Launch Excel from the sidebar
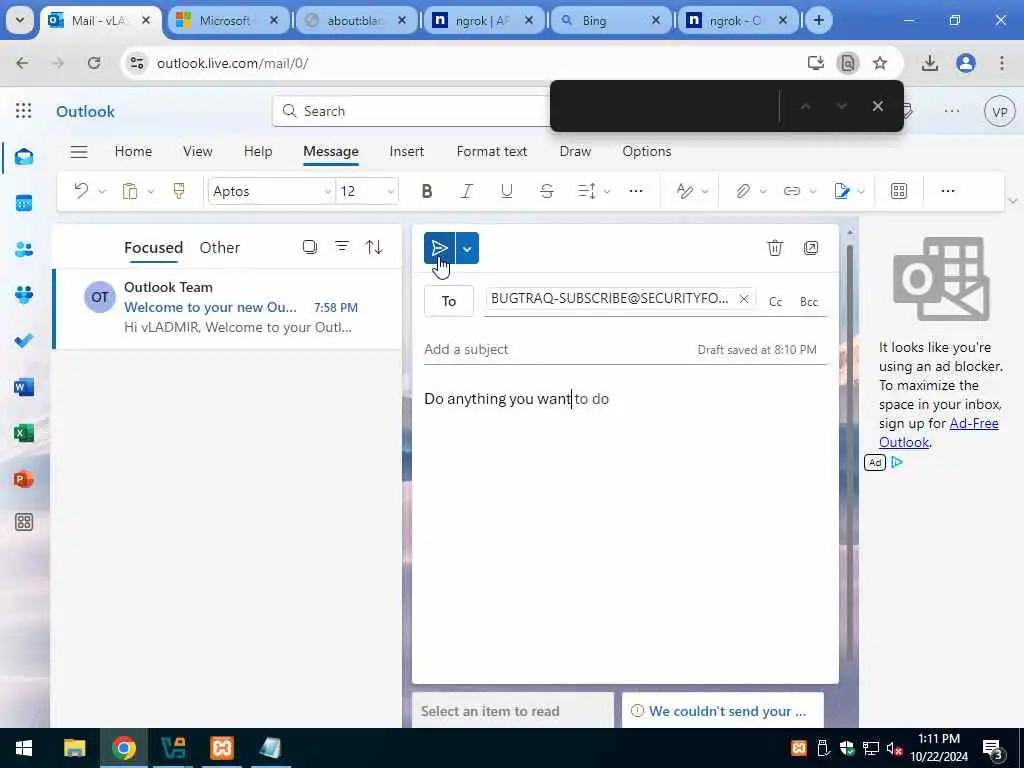 [24, 433]
